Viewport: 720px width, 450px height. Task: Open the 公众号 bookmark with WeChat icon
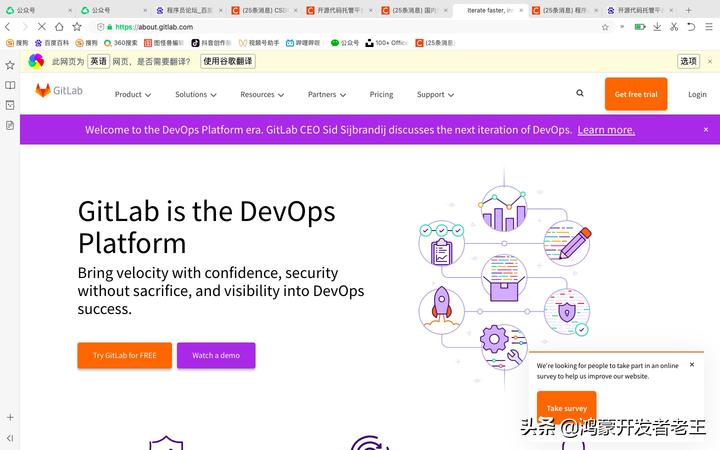(345, 43)
